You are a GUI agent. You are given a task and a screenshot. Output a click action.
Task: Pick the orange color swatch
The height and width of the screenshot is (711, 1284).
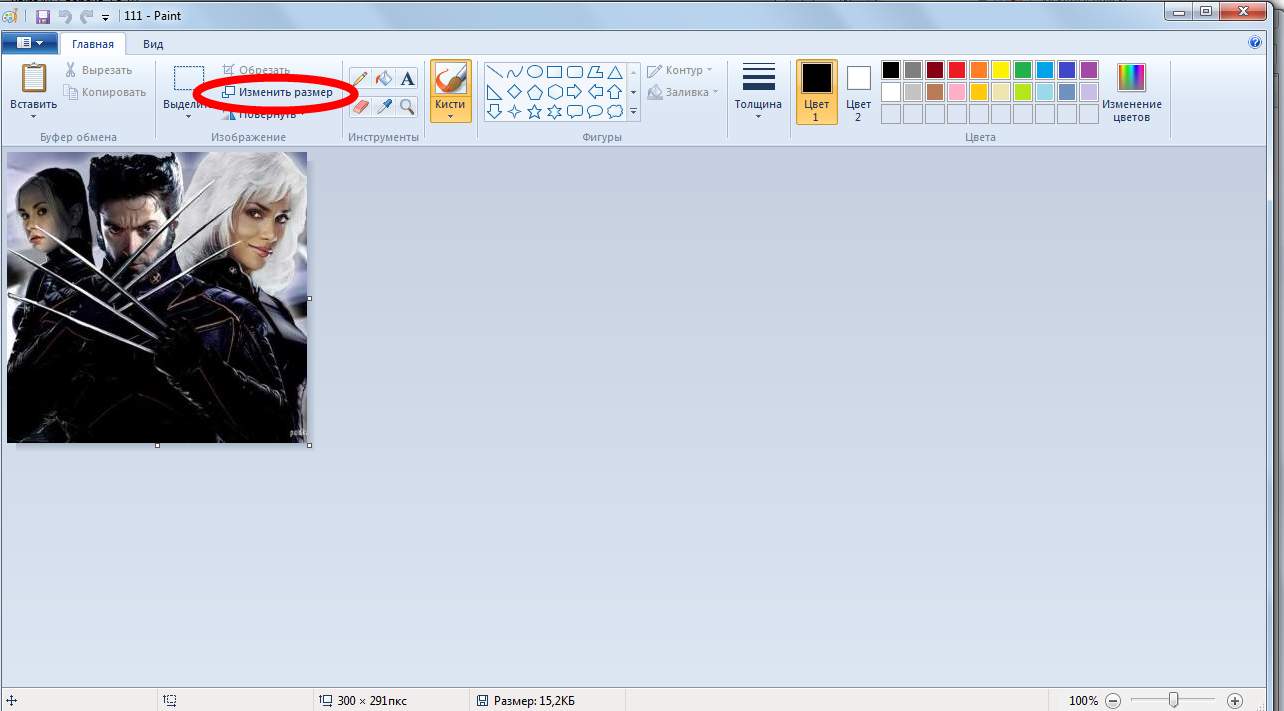(x=979, y=70)
